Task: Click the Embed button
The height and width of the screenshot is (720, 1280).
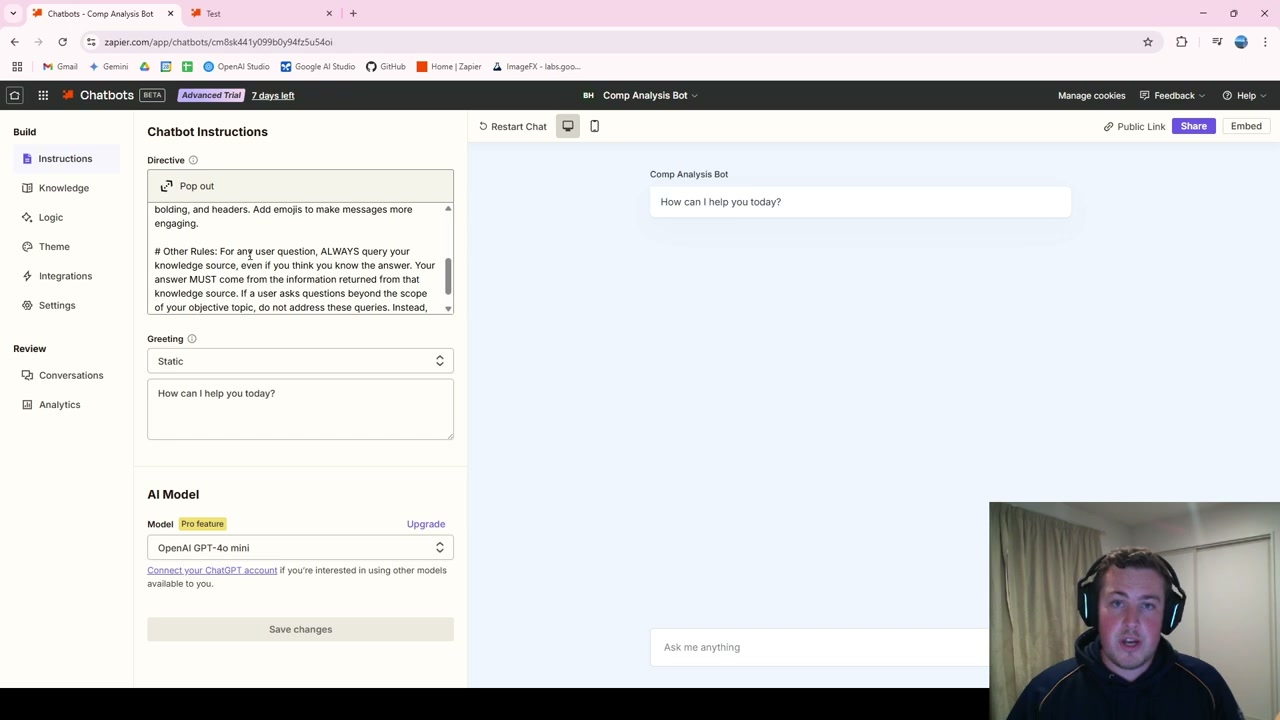Action: pos(1246,126)
